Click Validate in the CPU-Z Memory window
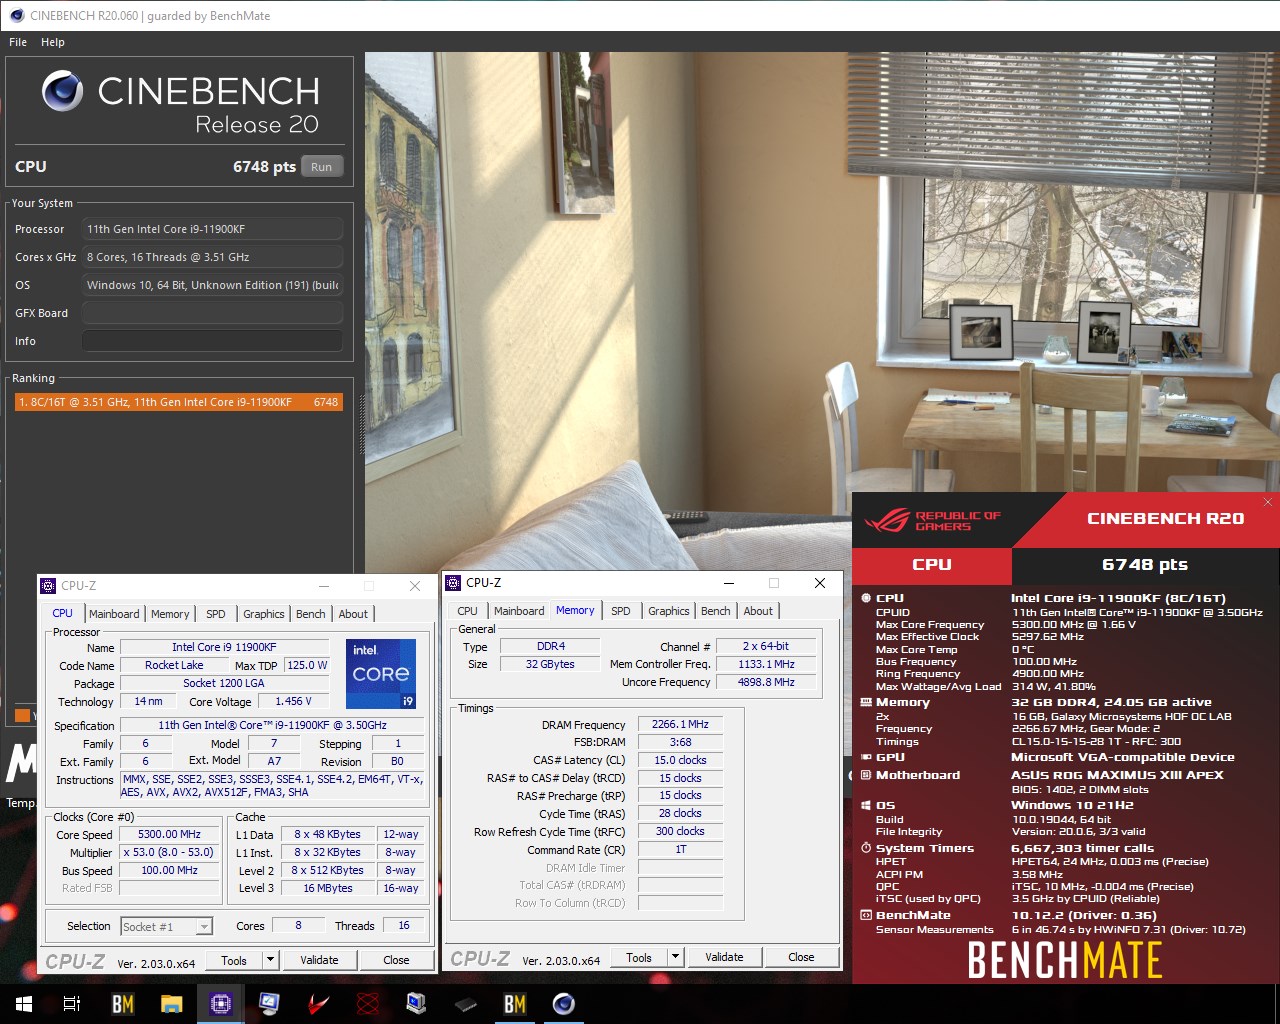The height and width of the screenshot is (1024, 1280). point(724,957)
